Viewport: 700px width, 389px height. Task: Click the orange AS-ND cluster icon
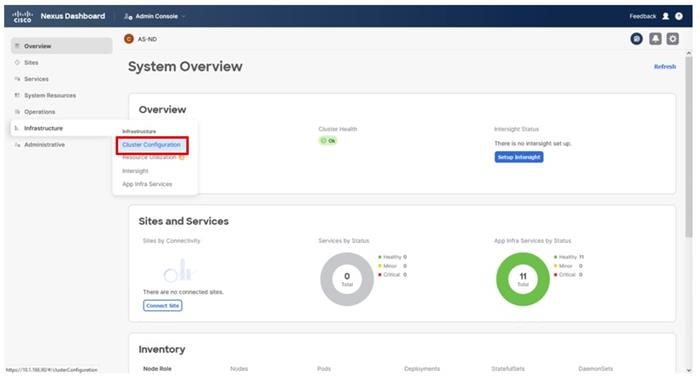[129, 39]
